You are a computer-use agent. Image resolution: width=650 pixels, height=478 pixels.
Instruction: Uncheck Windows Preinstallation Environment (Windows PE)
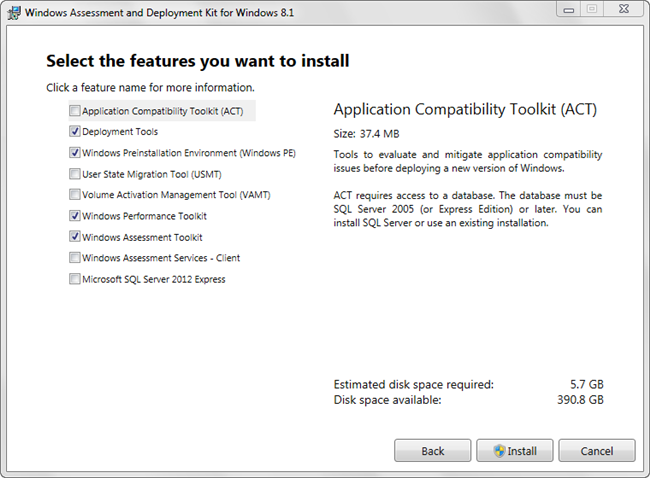point(75,153)
